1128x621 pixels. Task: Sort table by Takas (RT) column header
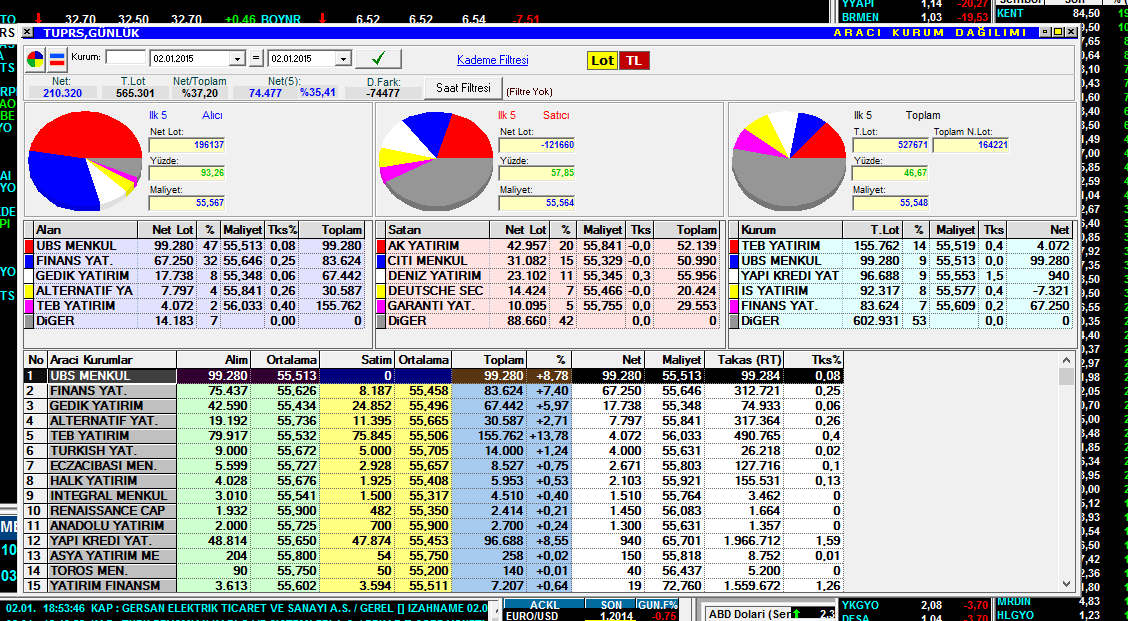(744, 360)
